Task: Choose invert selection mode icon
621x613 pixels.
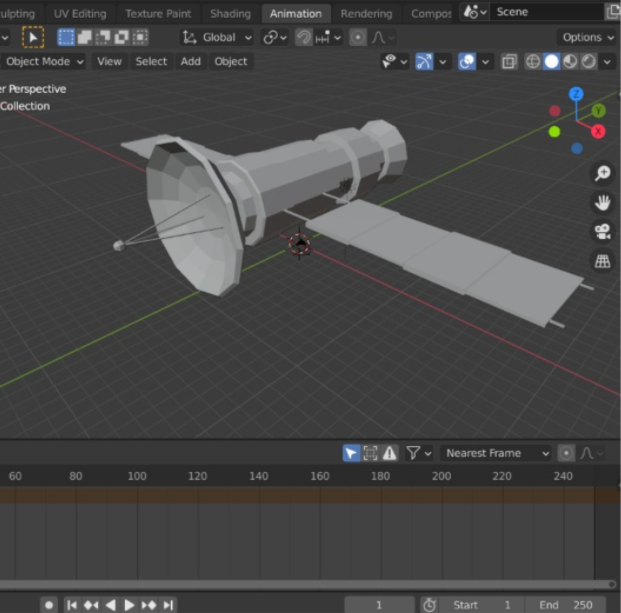Action: coord(122,38)
